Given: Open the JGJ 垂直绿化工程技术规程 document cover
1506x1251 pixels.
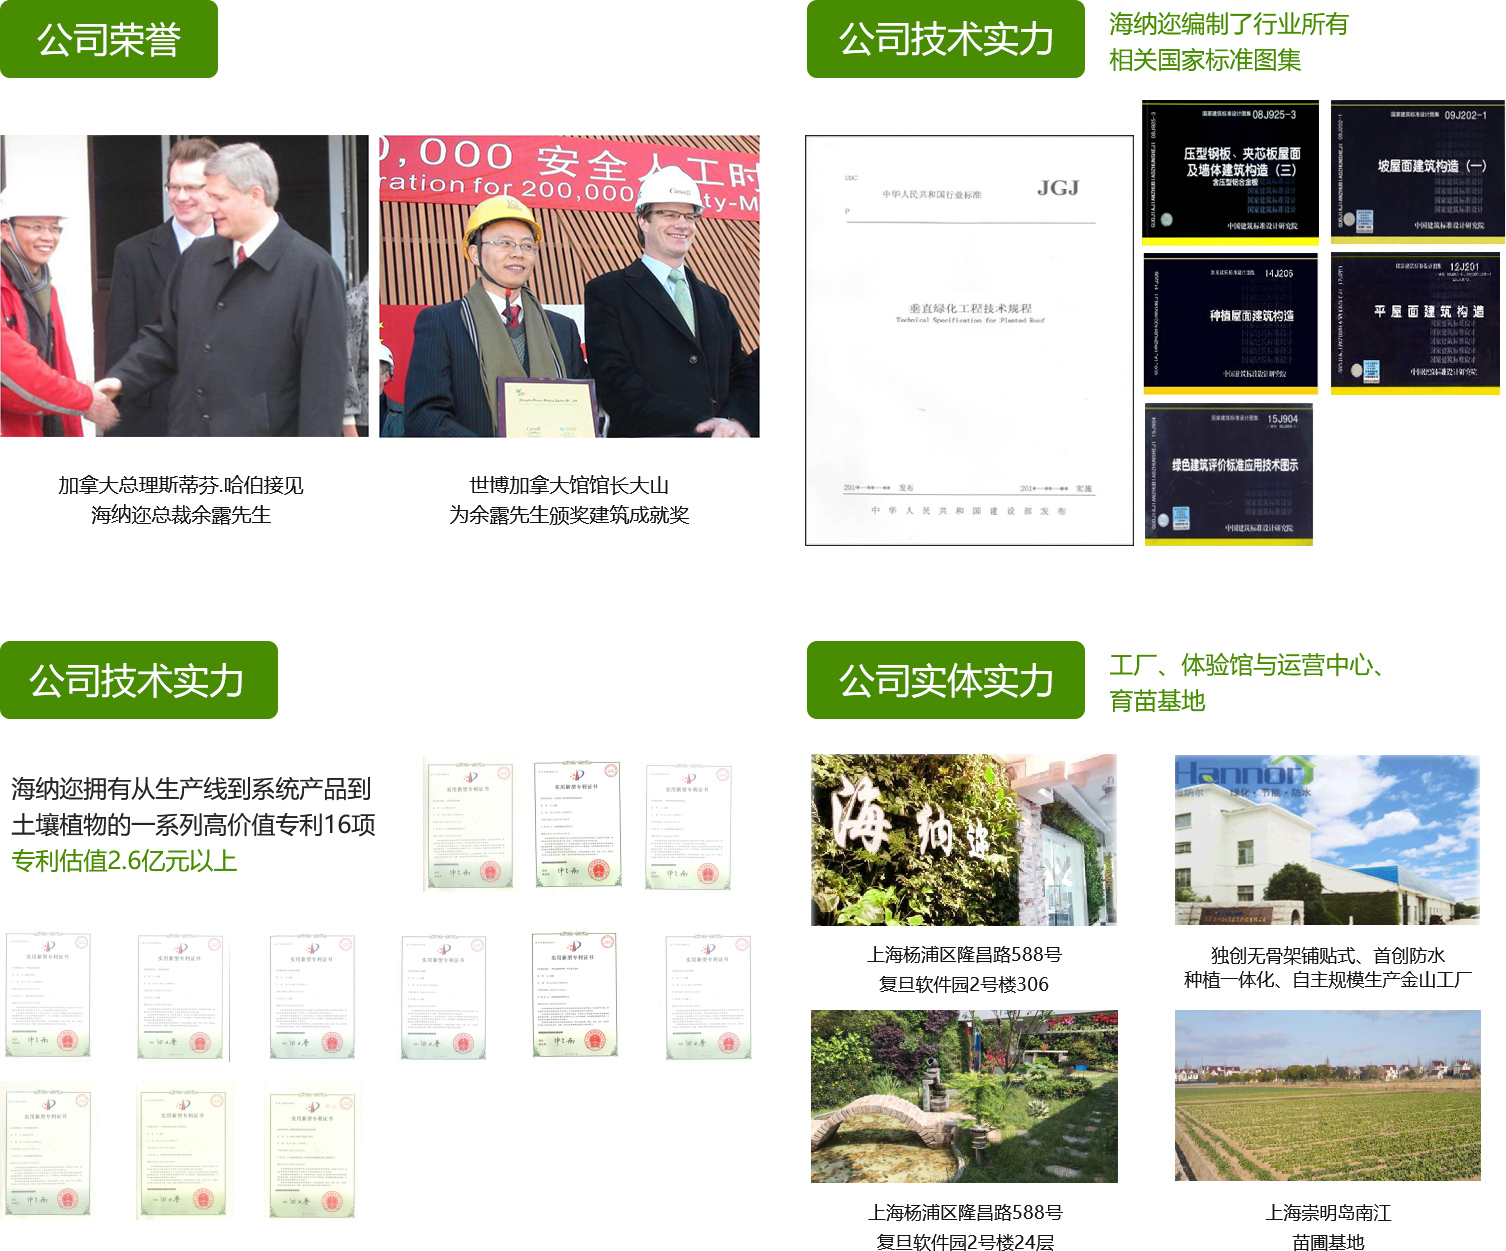Looking at the screenshot, I should [969, 340].
